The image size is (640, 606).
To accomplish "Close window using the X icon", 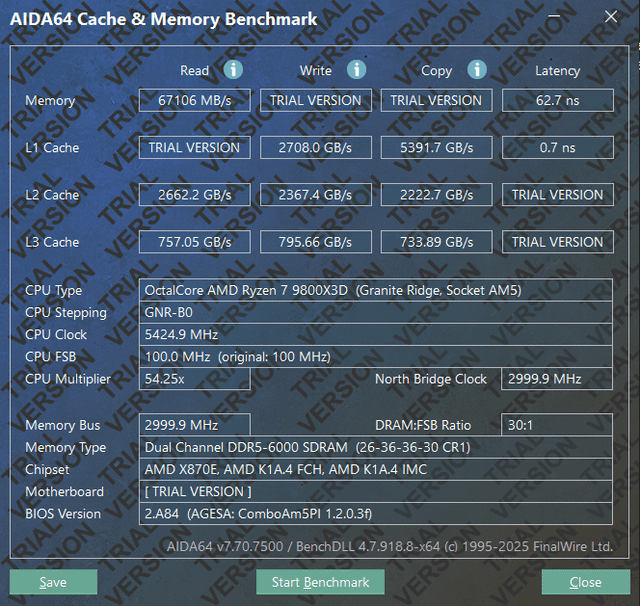I will click(x=611, y=17).
